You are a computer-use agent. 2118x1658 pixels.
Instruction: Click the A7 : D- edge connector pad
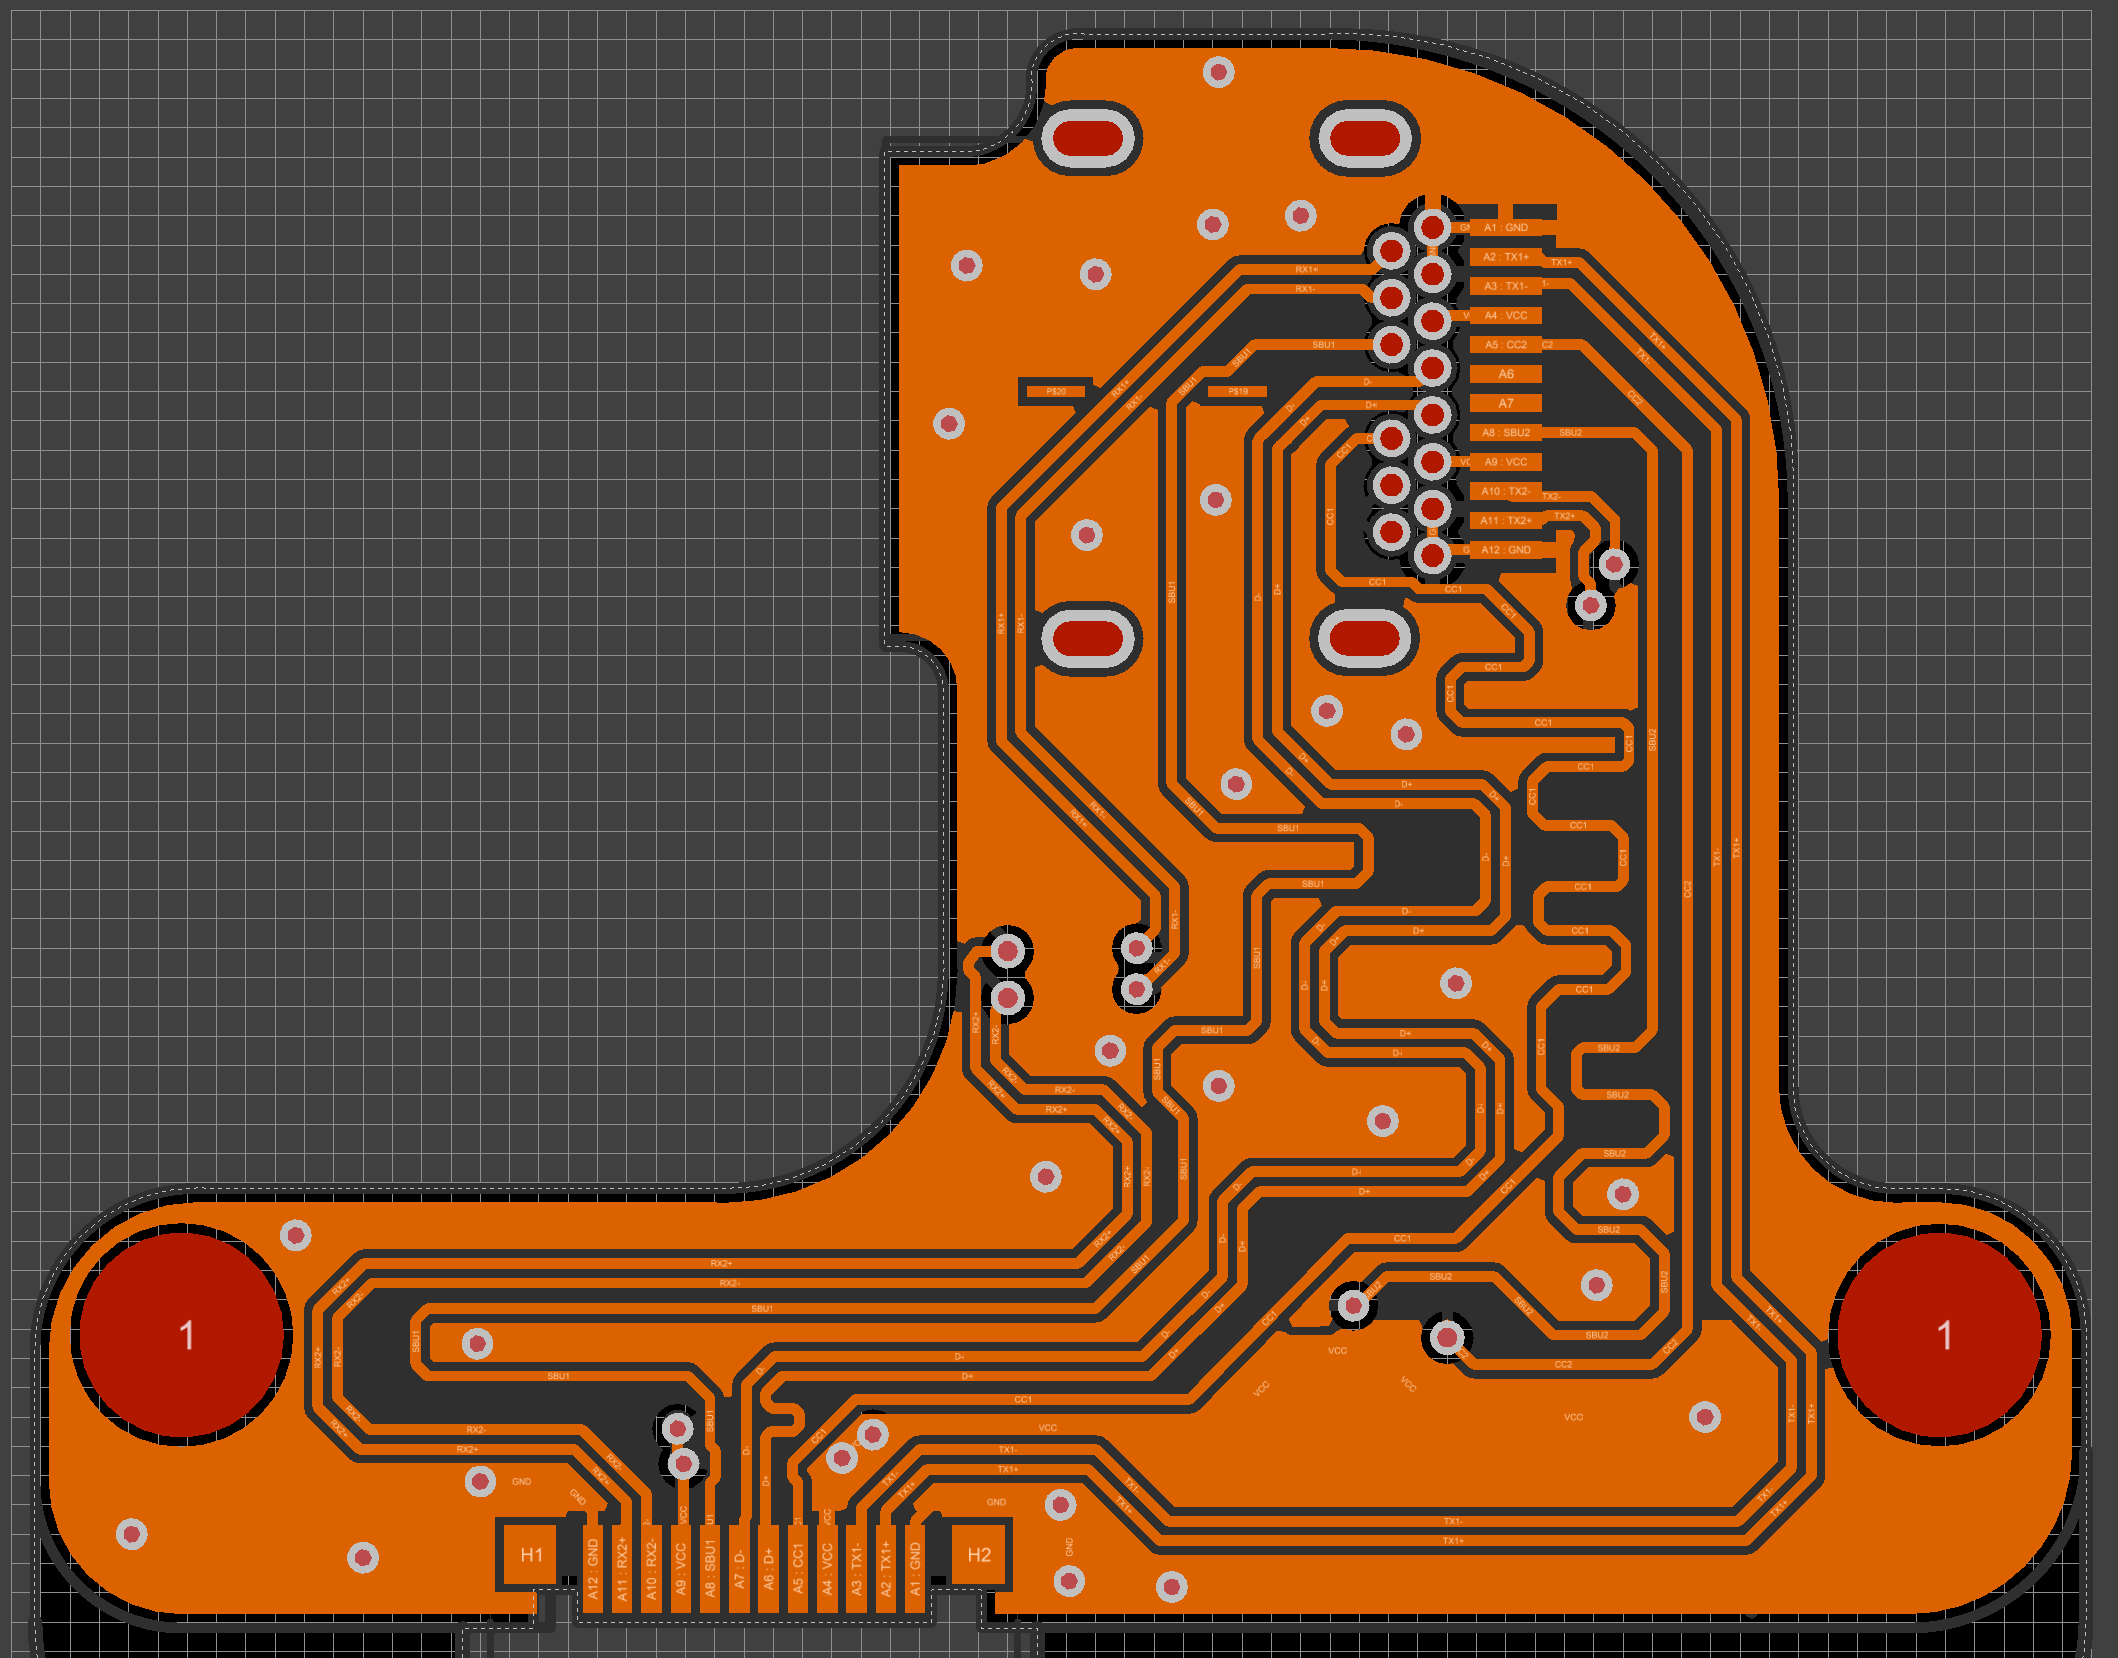[x=739, y=1568]
